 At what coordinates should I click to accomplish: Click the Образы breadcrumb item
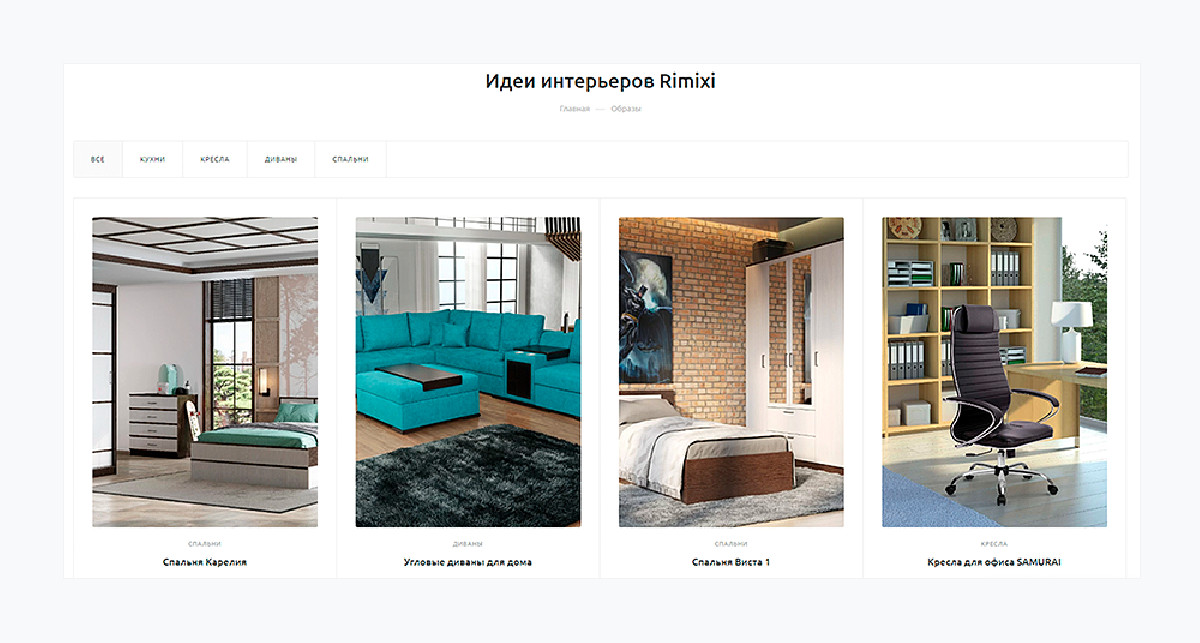[626, 108]
